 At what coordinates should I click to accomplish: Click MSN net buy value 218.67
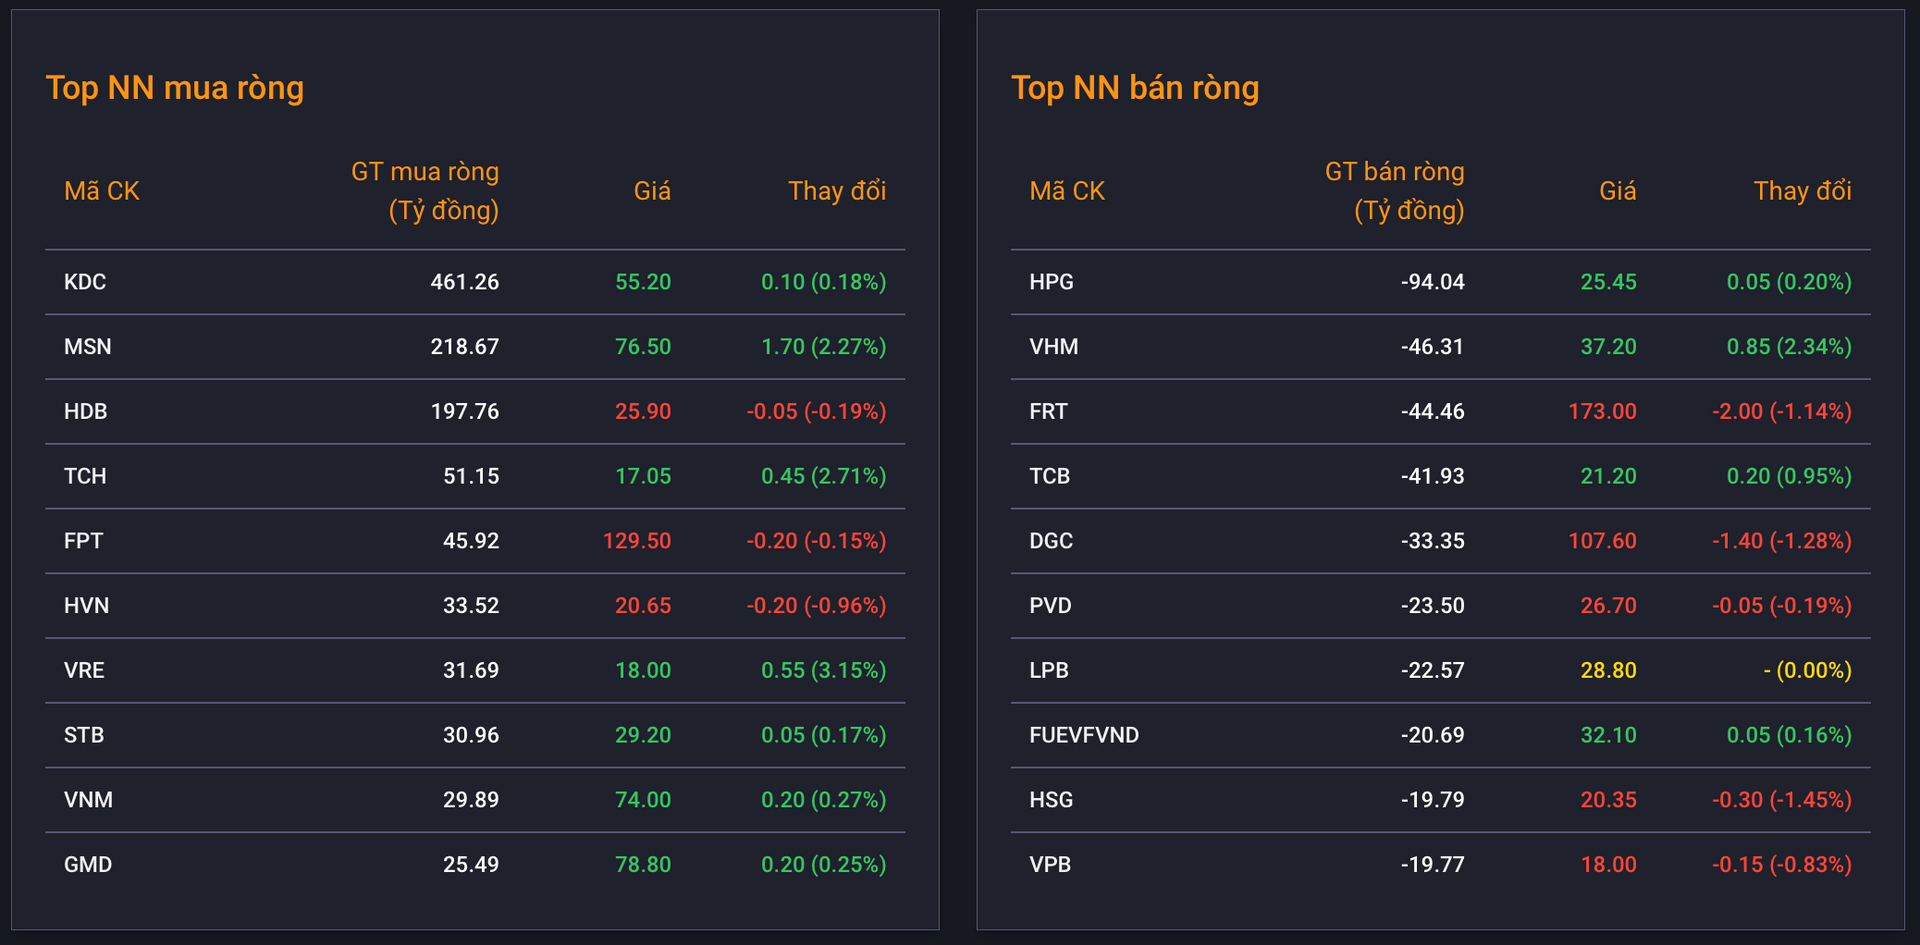(465, 347)
